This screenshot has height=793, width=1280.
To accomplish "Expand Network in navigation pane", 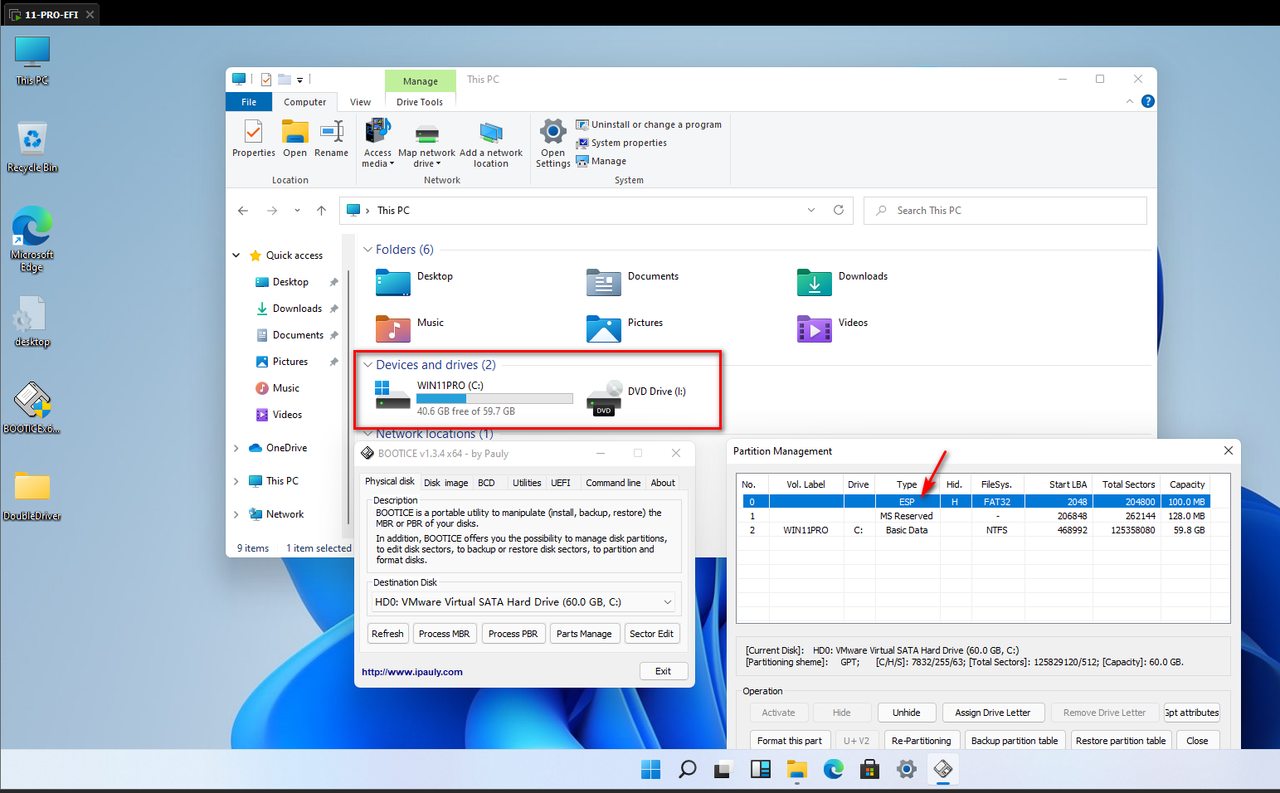I will click(x=237, y=514).
